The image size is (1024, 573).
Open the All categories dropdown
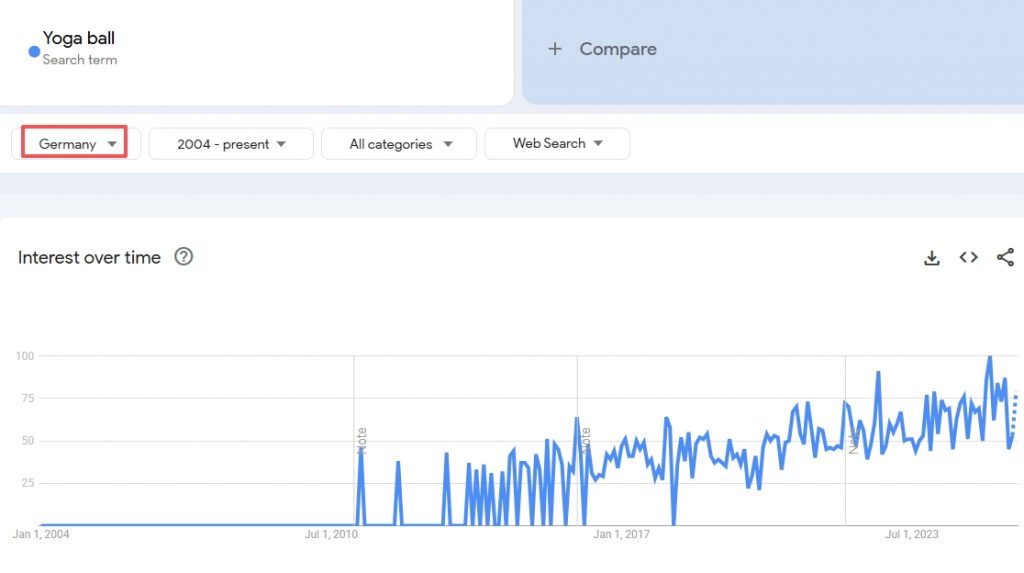point(400,144)
